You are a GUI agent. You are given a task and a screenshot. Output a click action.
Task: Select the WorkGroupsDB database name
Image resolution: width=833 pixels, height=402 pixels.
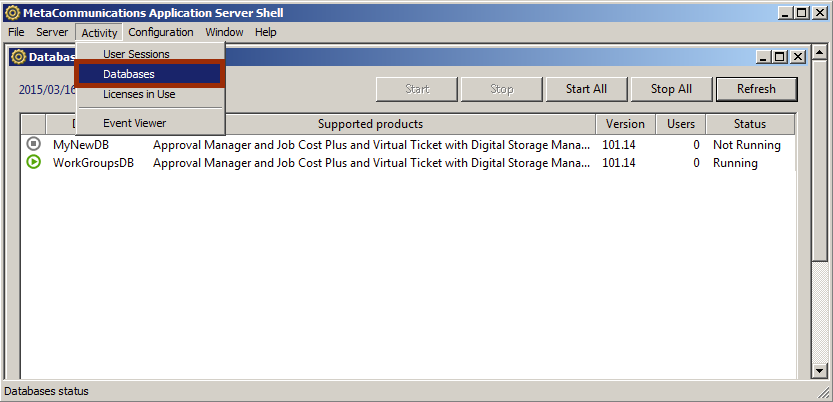pos(94,163)
